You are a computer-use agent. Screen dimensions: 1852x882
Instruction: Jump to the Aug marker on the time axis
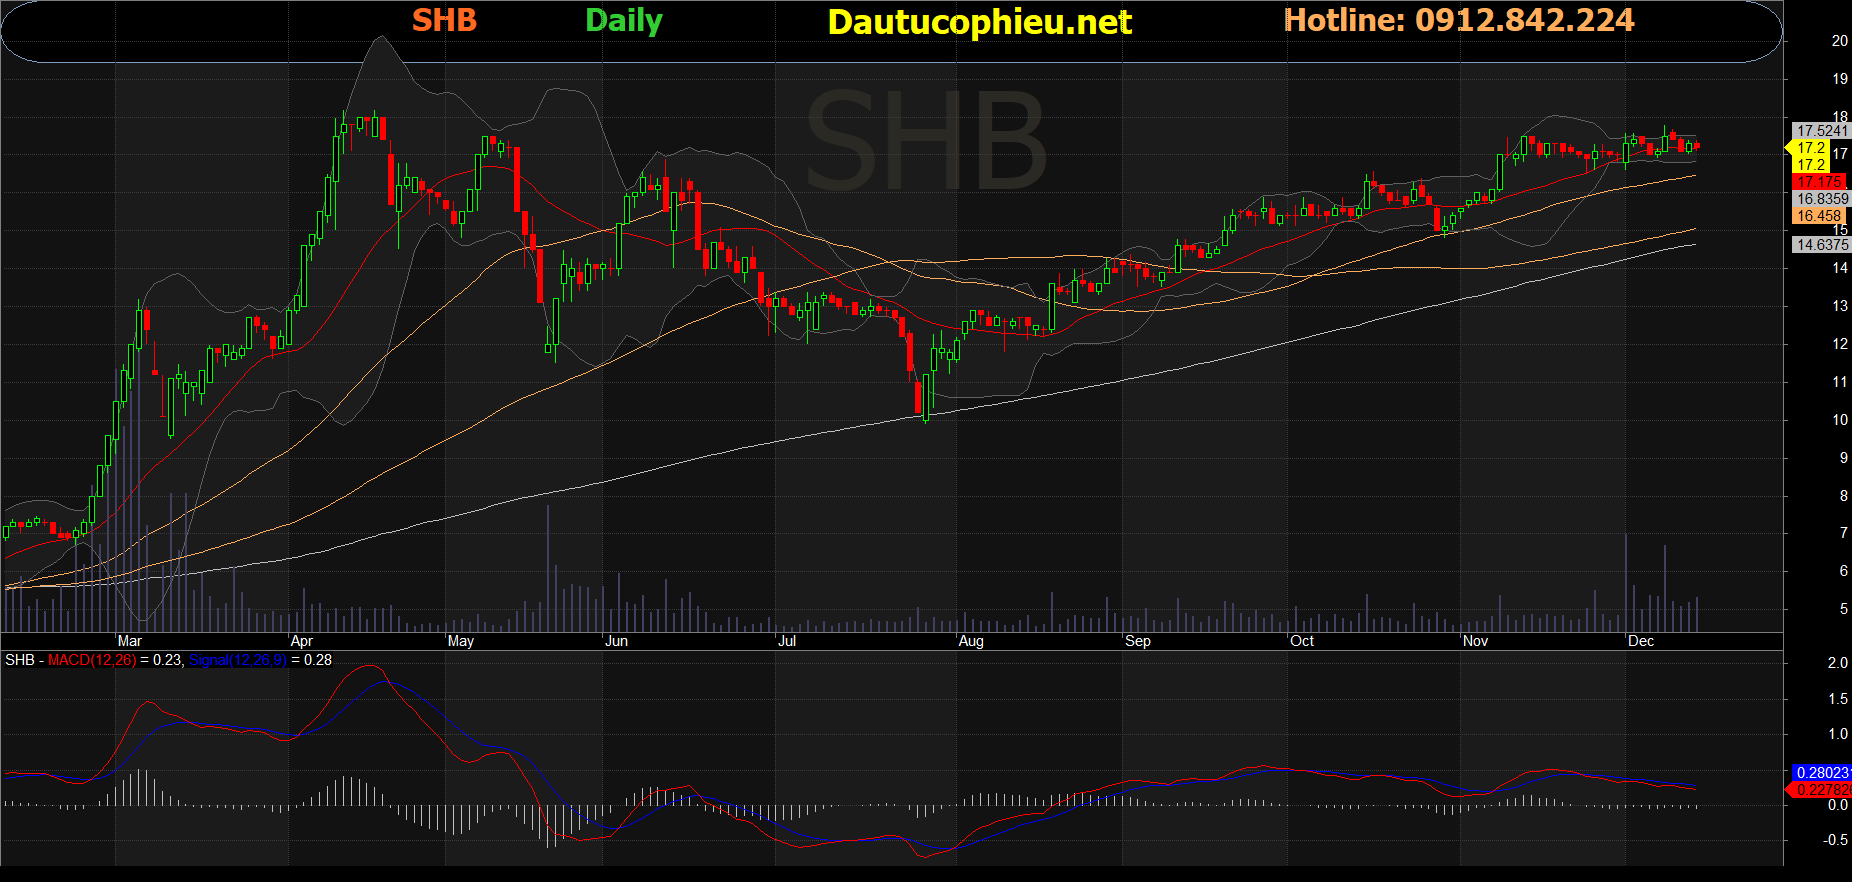970,641
